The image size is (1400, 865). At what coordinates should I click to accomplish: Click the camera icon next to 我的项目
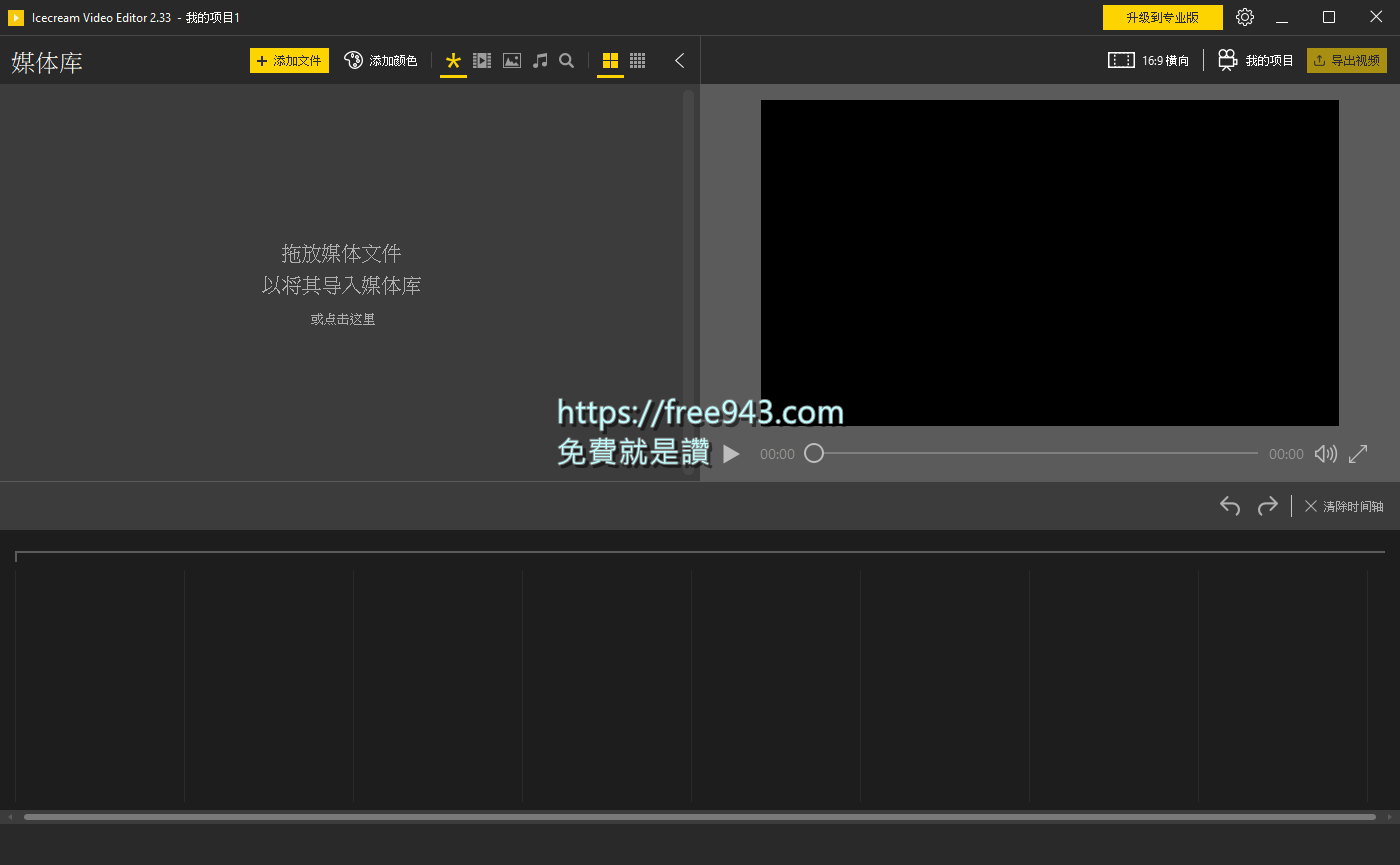[x=1227, y=59]
